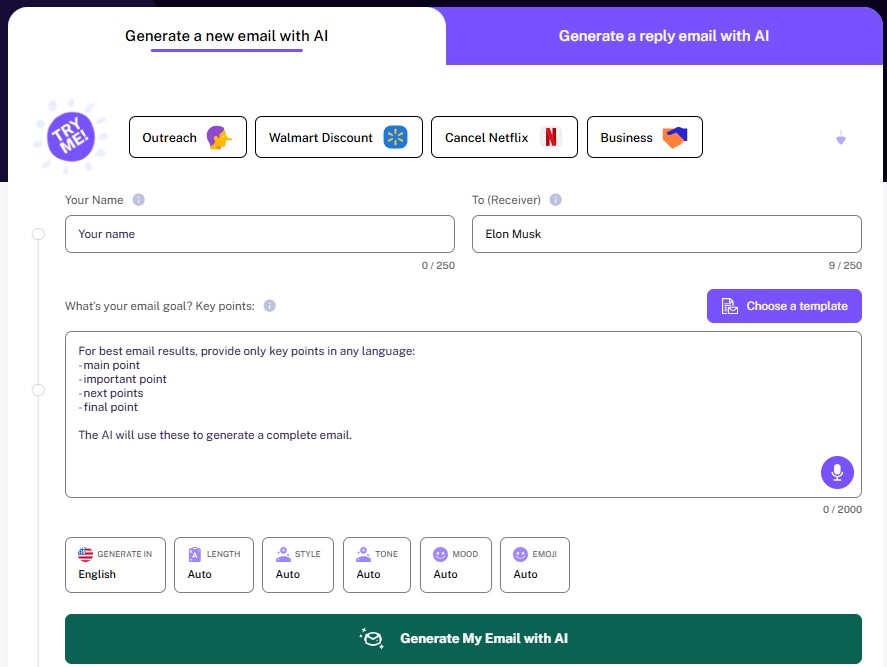The height and width of the screenshot is (667, 887).
Task: Pick the Business example preset
Action: tap(645, 137)
